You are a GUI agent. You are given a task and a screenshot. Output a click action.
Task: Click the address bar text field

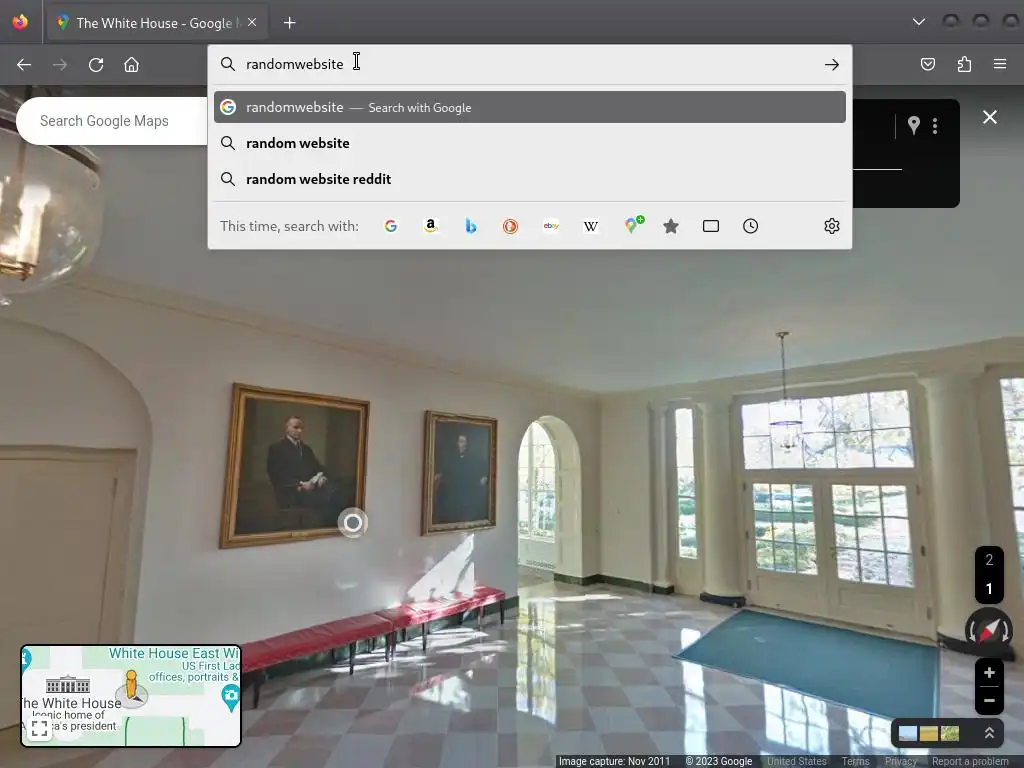point(529,64)
